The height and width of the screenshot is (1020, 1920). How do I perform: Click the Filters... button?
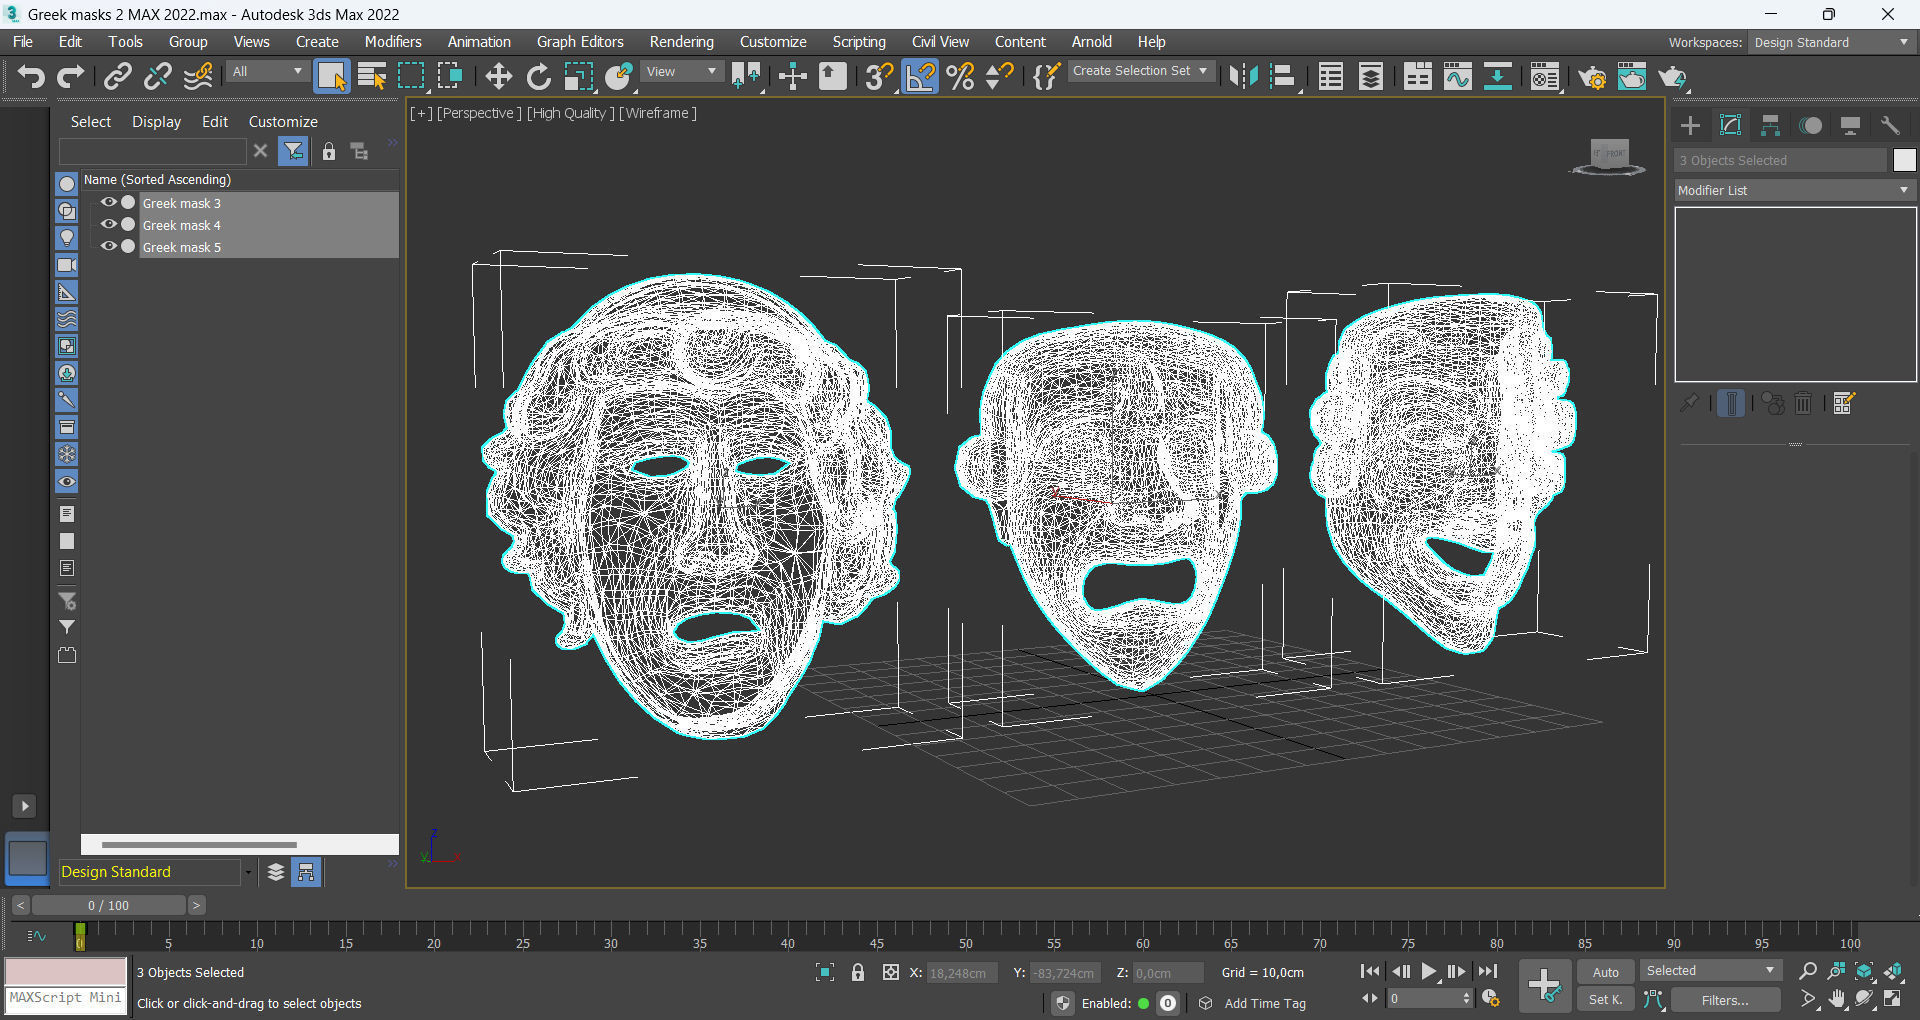1726,1000
